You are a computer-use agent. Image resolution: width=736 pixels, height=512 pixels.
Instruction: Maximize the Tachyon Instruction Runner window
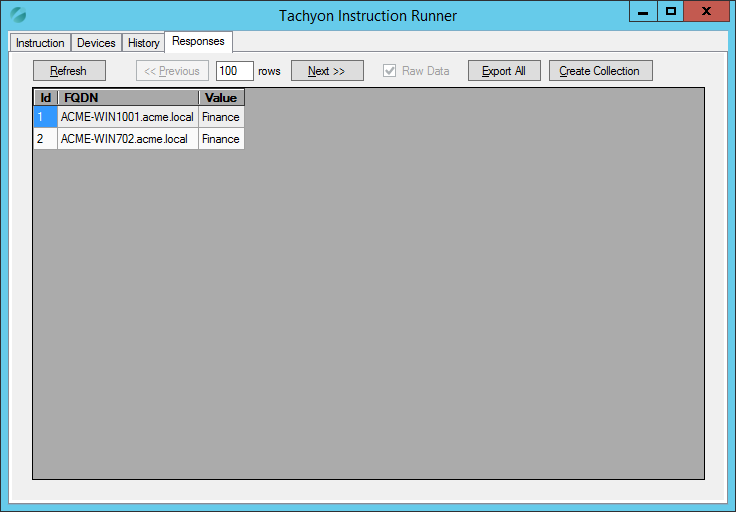[x=671, y=11]
